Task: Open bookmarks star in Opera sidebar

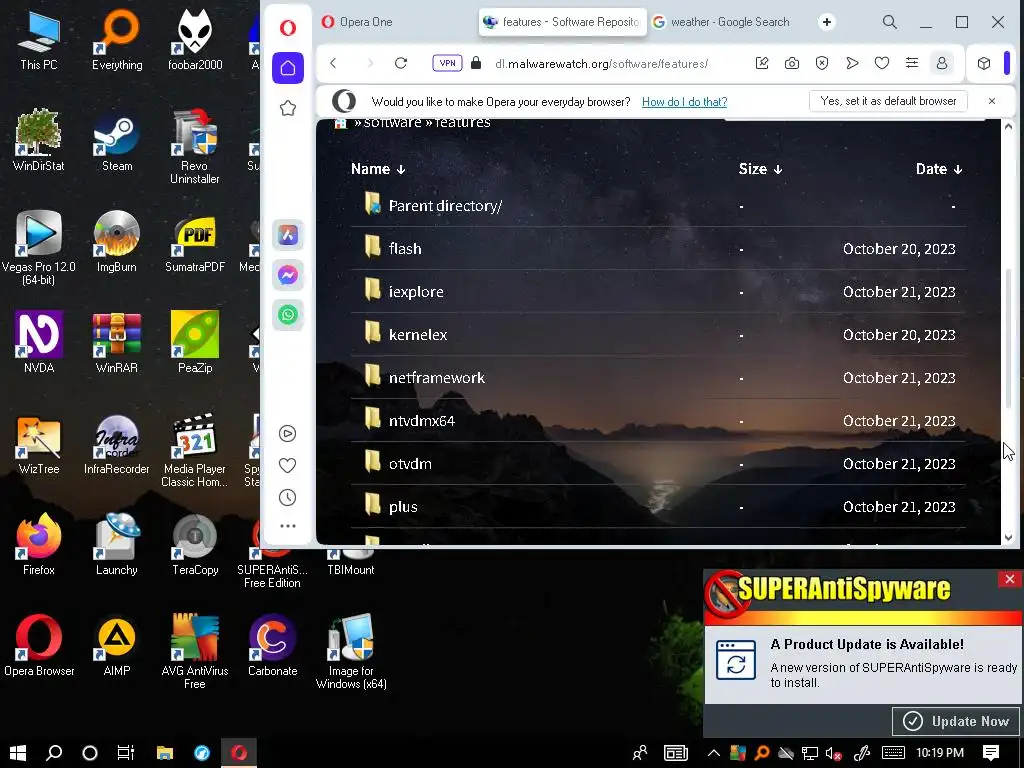Action: 288,108
